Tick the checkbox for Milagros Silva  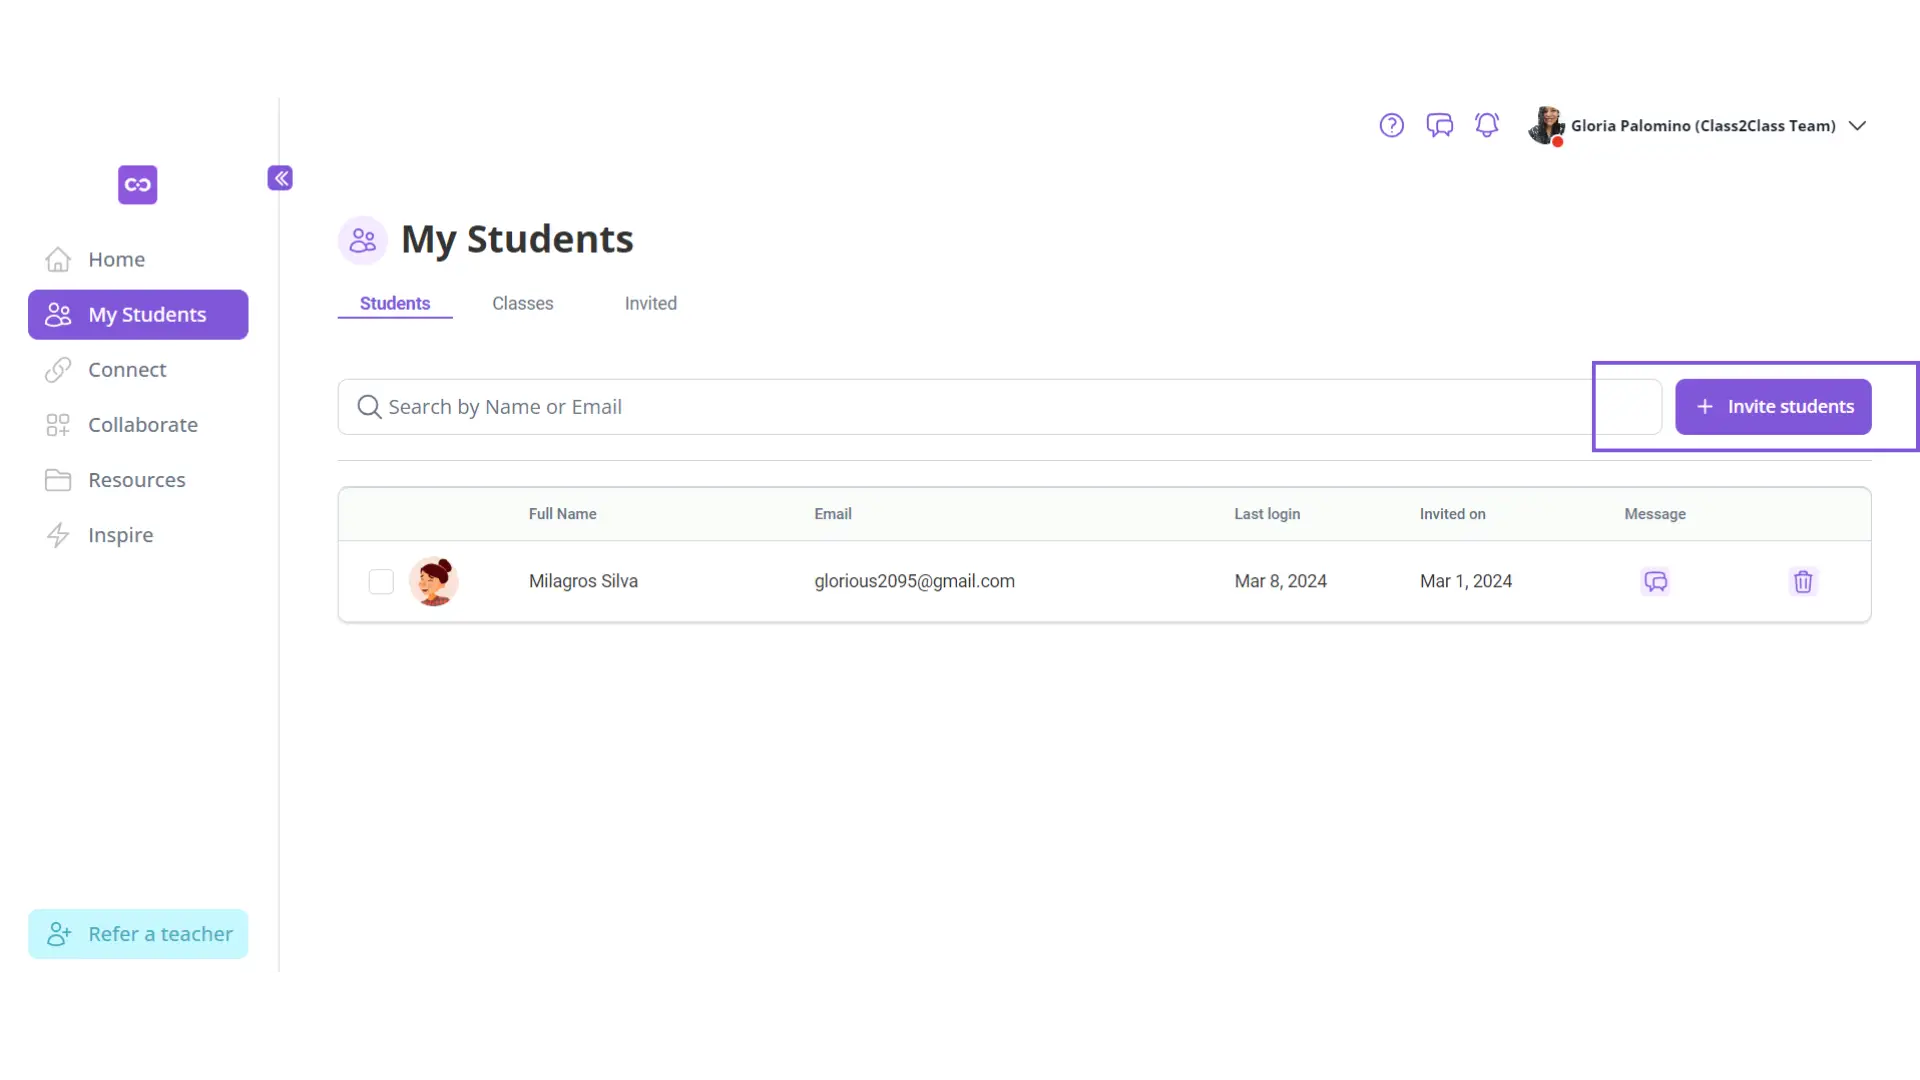[381, 582]
